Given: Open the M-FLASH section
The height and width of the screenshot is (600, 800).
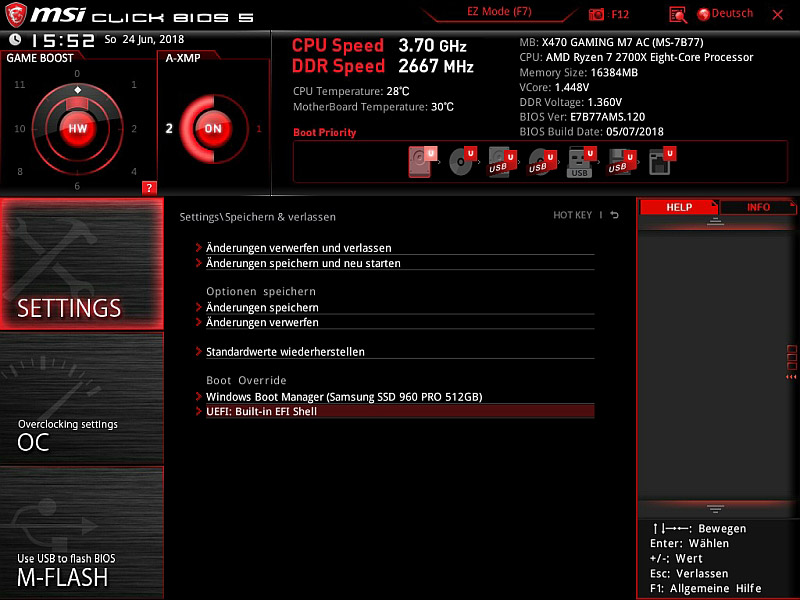Looking at the screenshot, I should click(x=82, y=533).
